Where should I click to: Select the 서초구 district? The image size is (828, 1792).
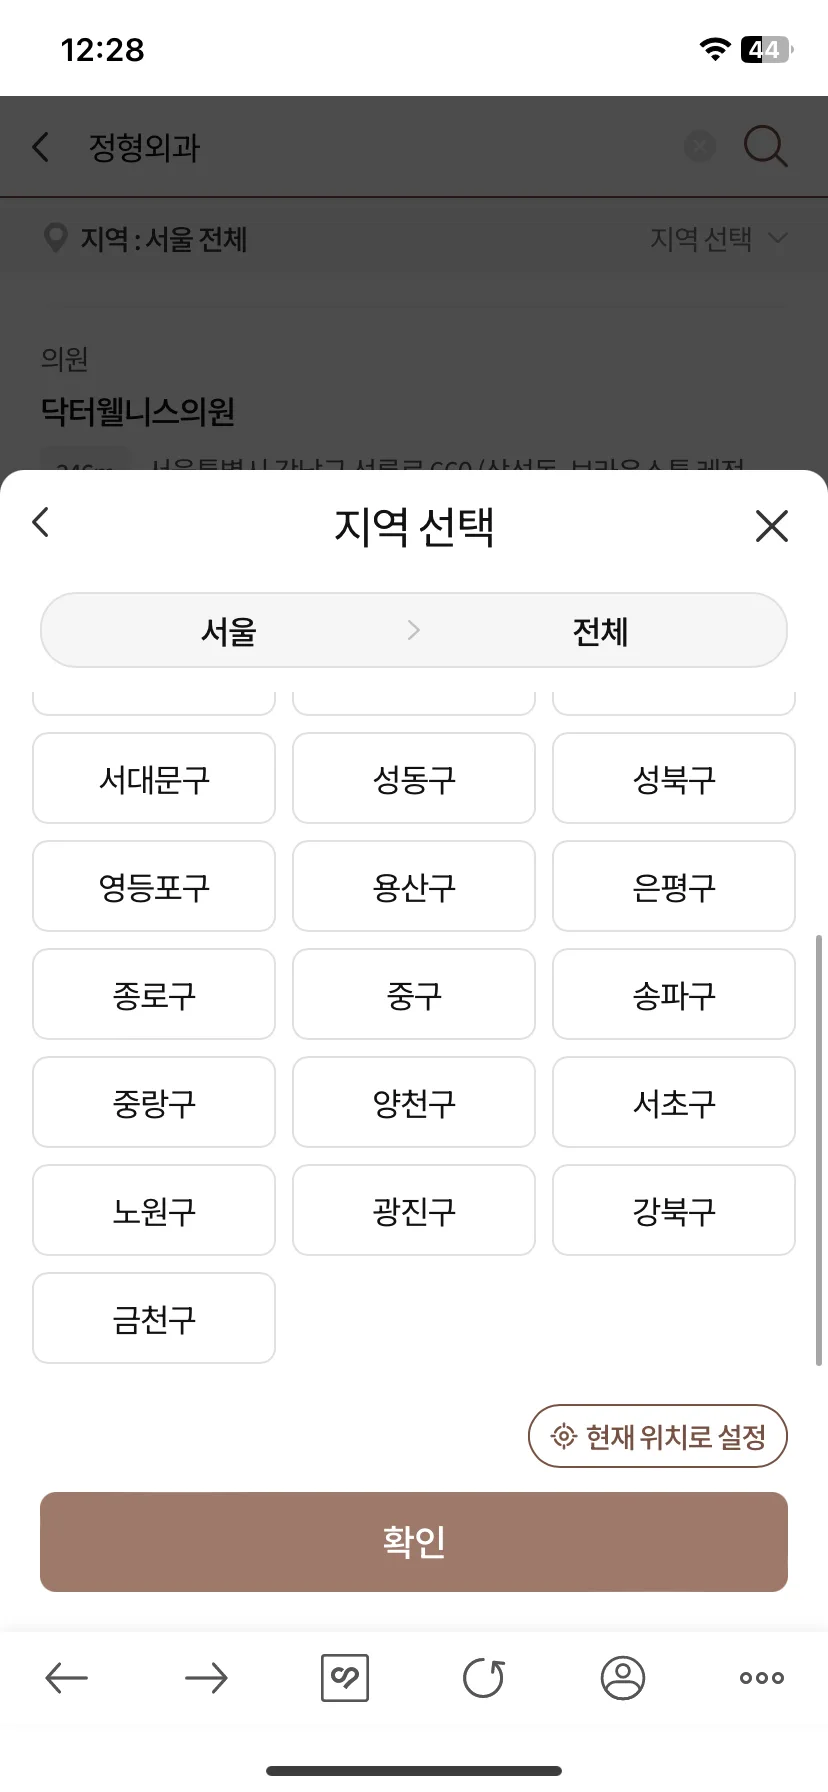point(674,1102)
